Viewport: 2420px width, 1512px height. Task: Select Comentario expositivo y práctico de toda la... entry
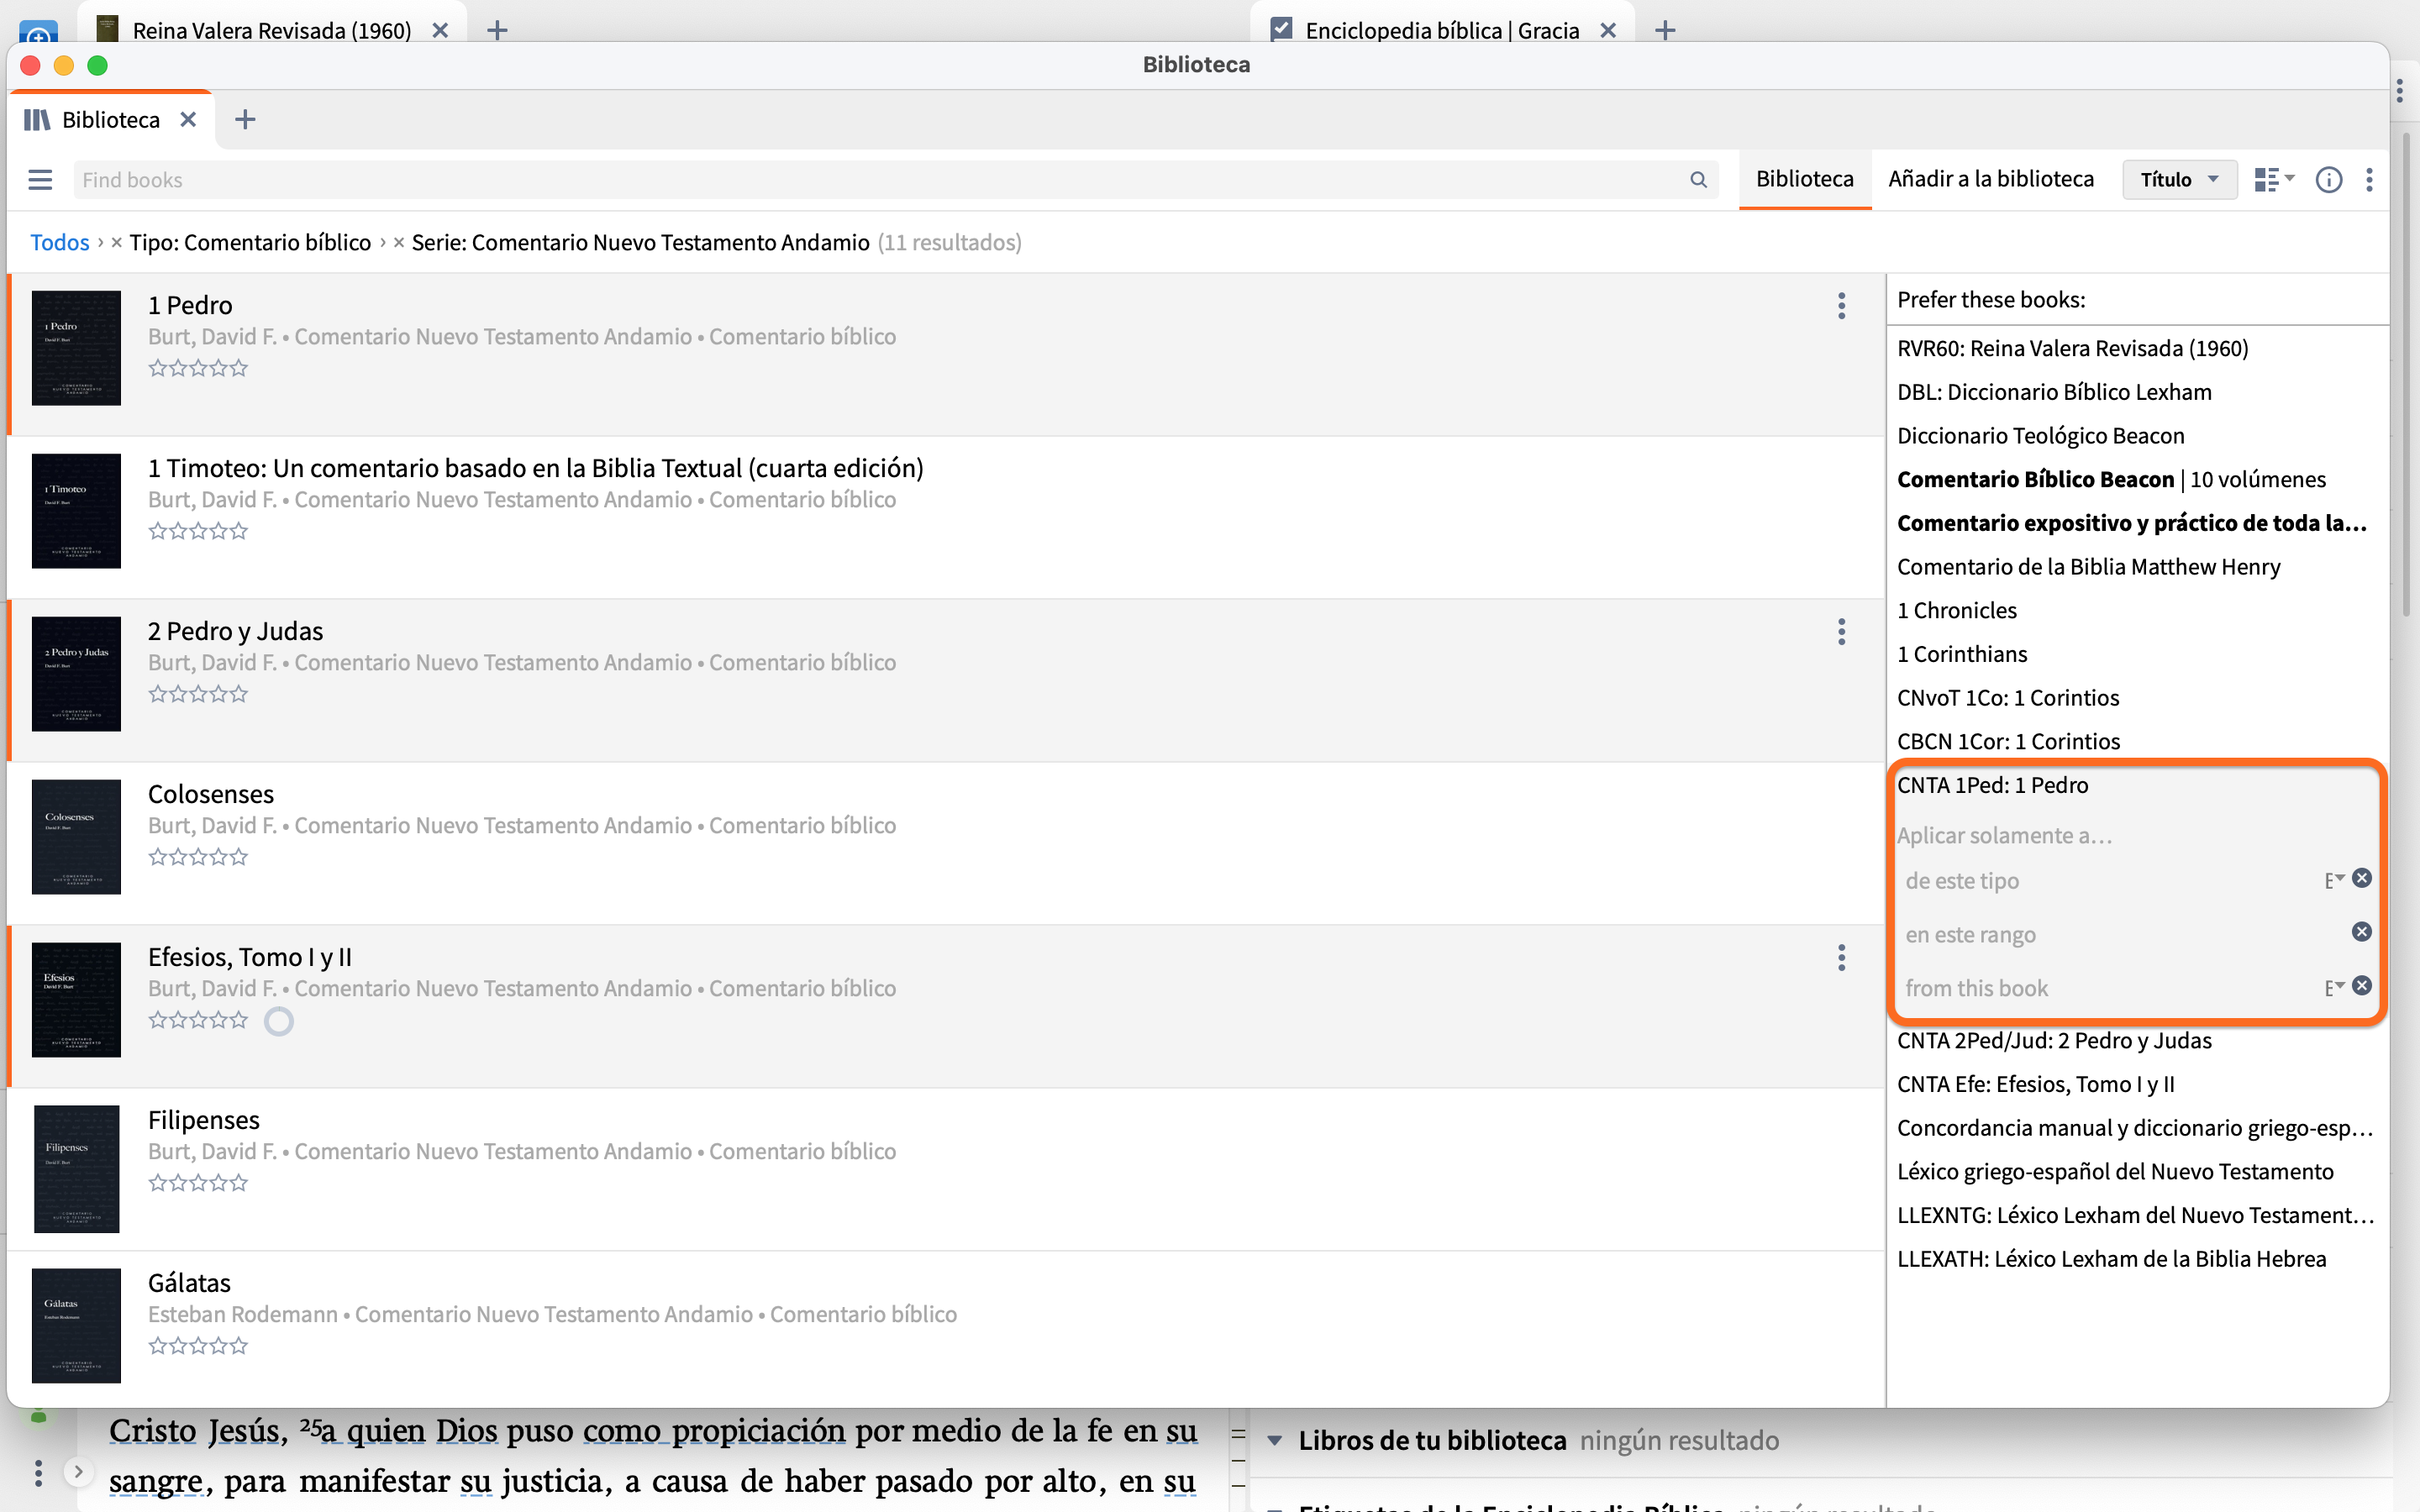[x=2131, y=524]
